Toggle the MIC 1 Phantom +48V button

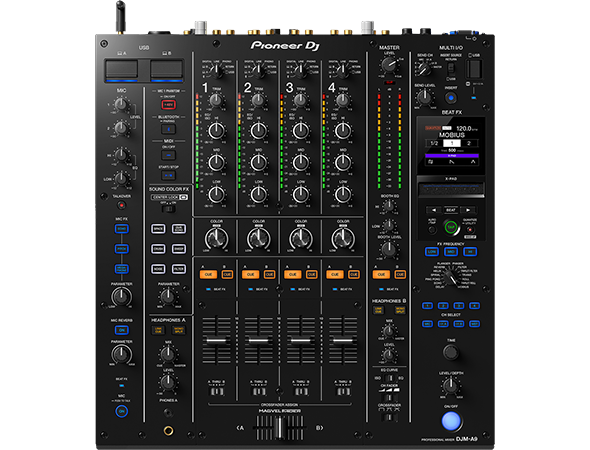click(x=169, y=104)
